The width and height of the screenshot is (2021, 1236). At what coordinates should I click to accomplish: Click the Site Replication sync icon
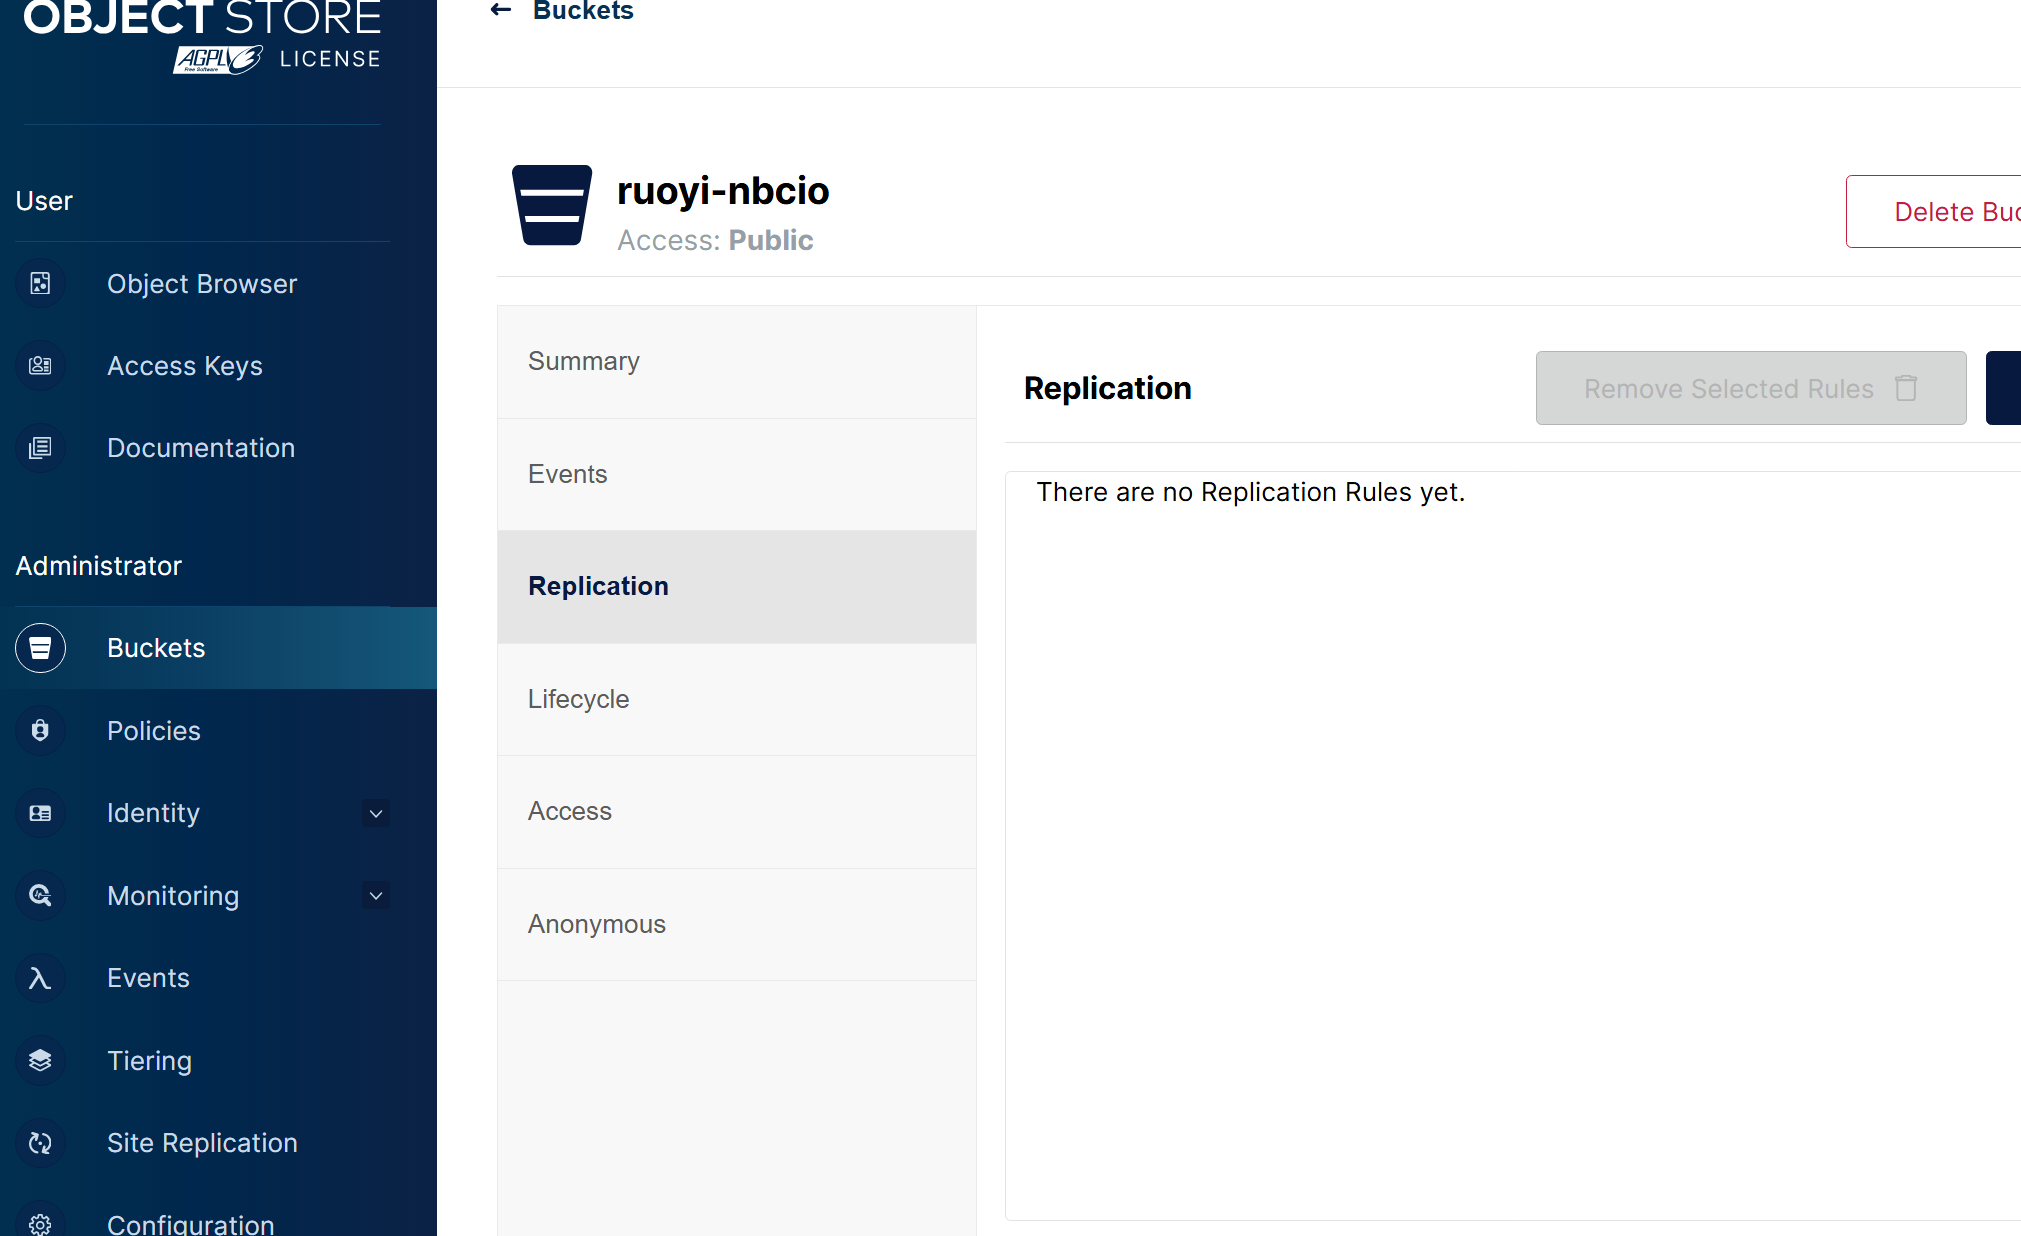40,1143
